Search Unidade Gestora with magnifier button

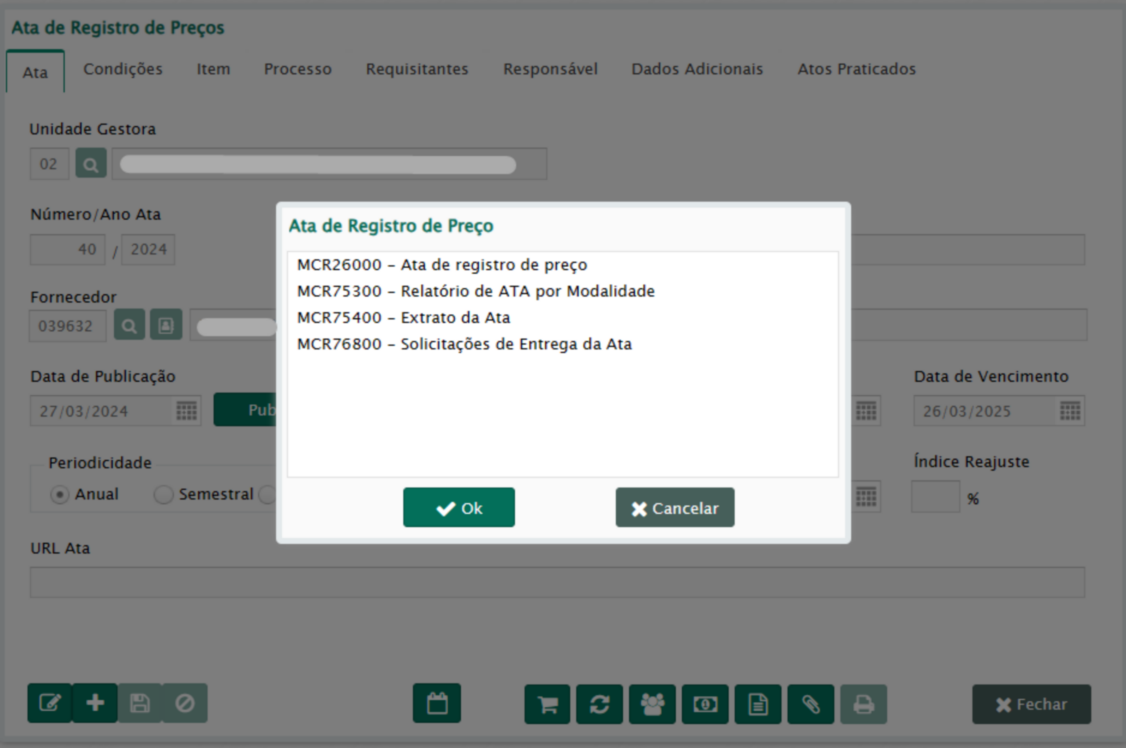pos(91,164)
